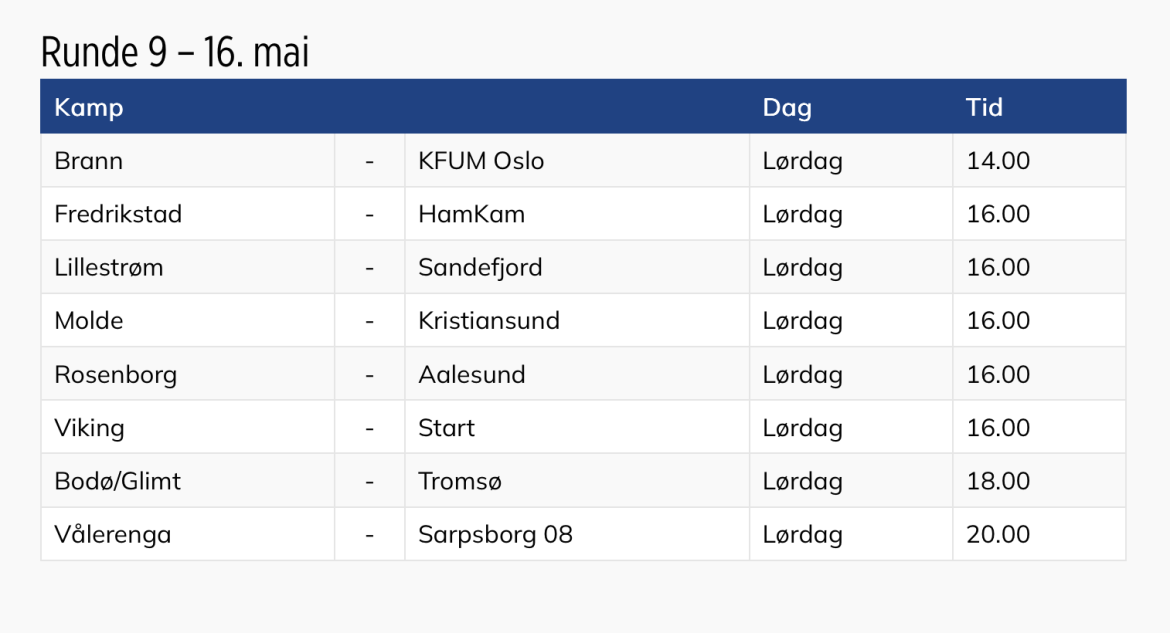Image resolution: width=1170 pixels, height=633 pixels.
Task: Click the Start away team
Action: pos(446,428)
